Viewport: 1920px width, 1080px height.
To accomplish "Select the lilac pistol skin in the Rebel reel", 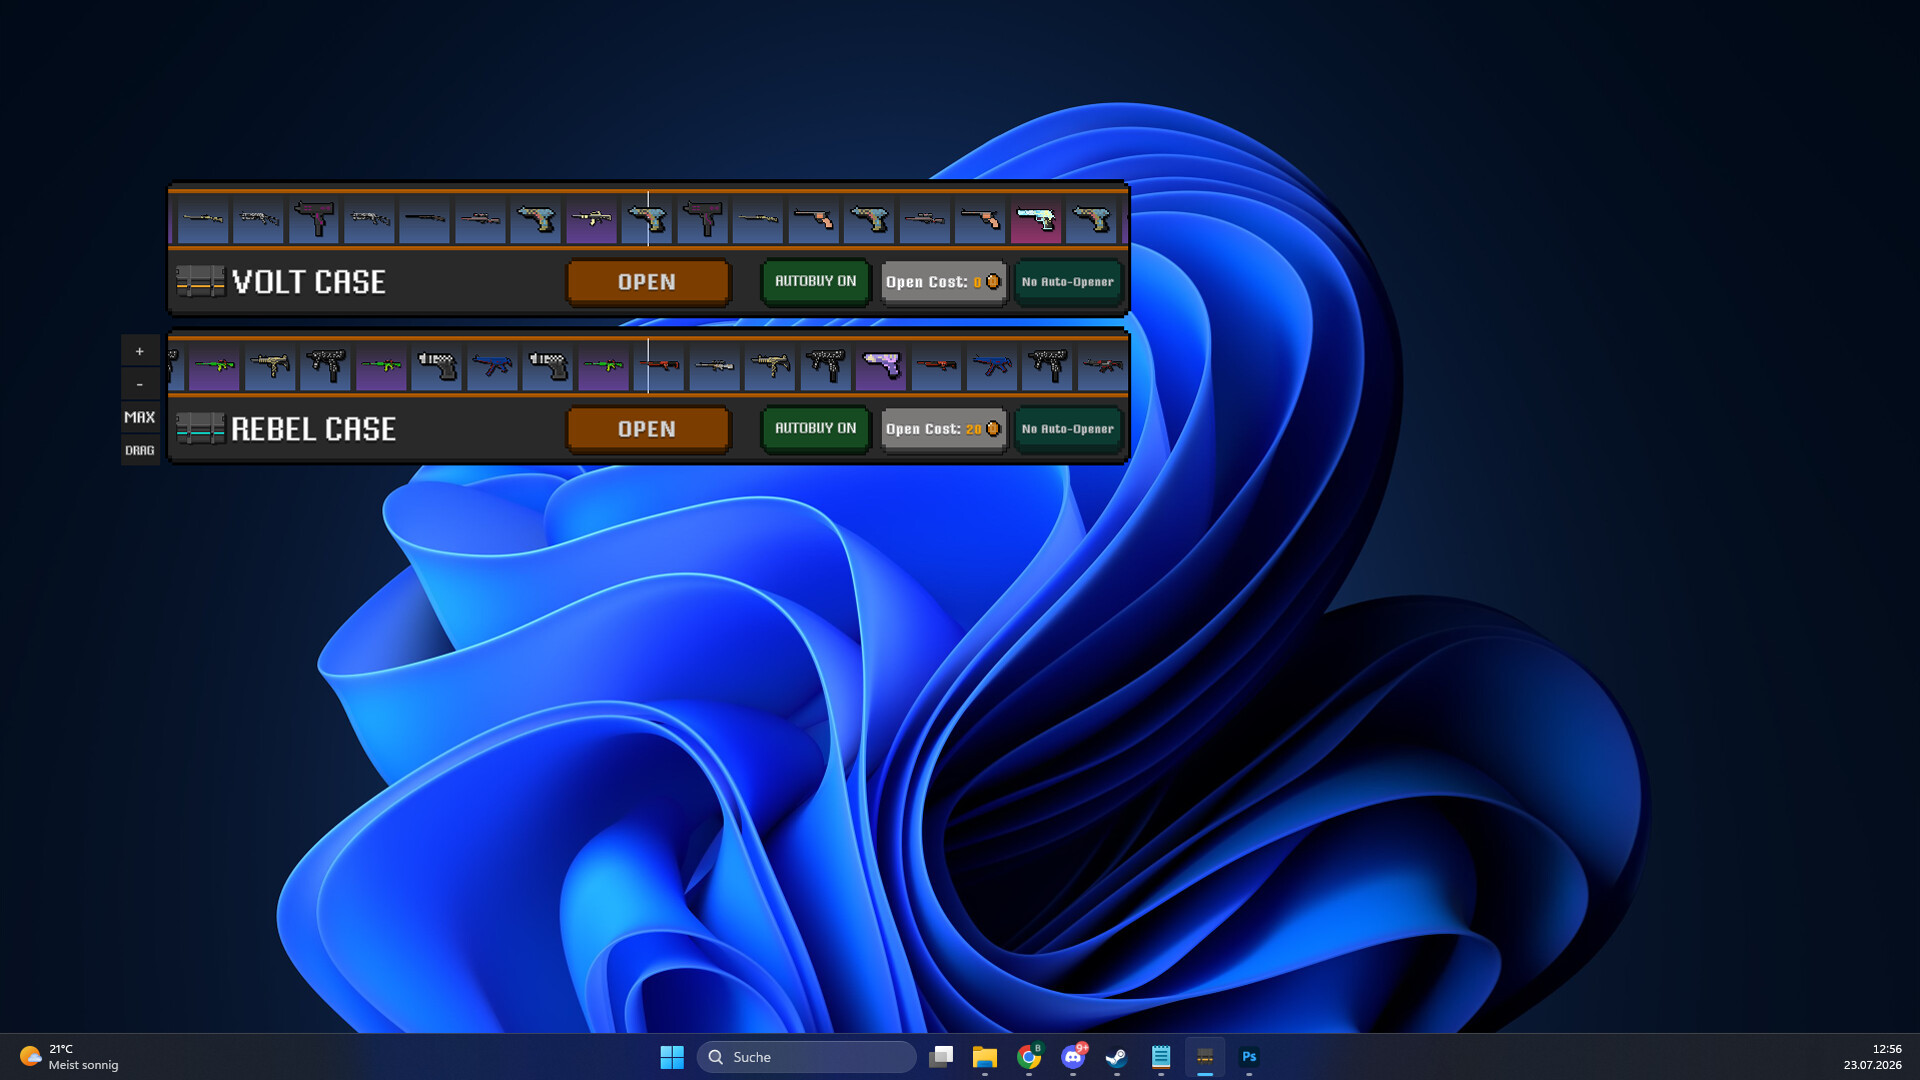I will 881,366.
